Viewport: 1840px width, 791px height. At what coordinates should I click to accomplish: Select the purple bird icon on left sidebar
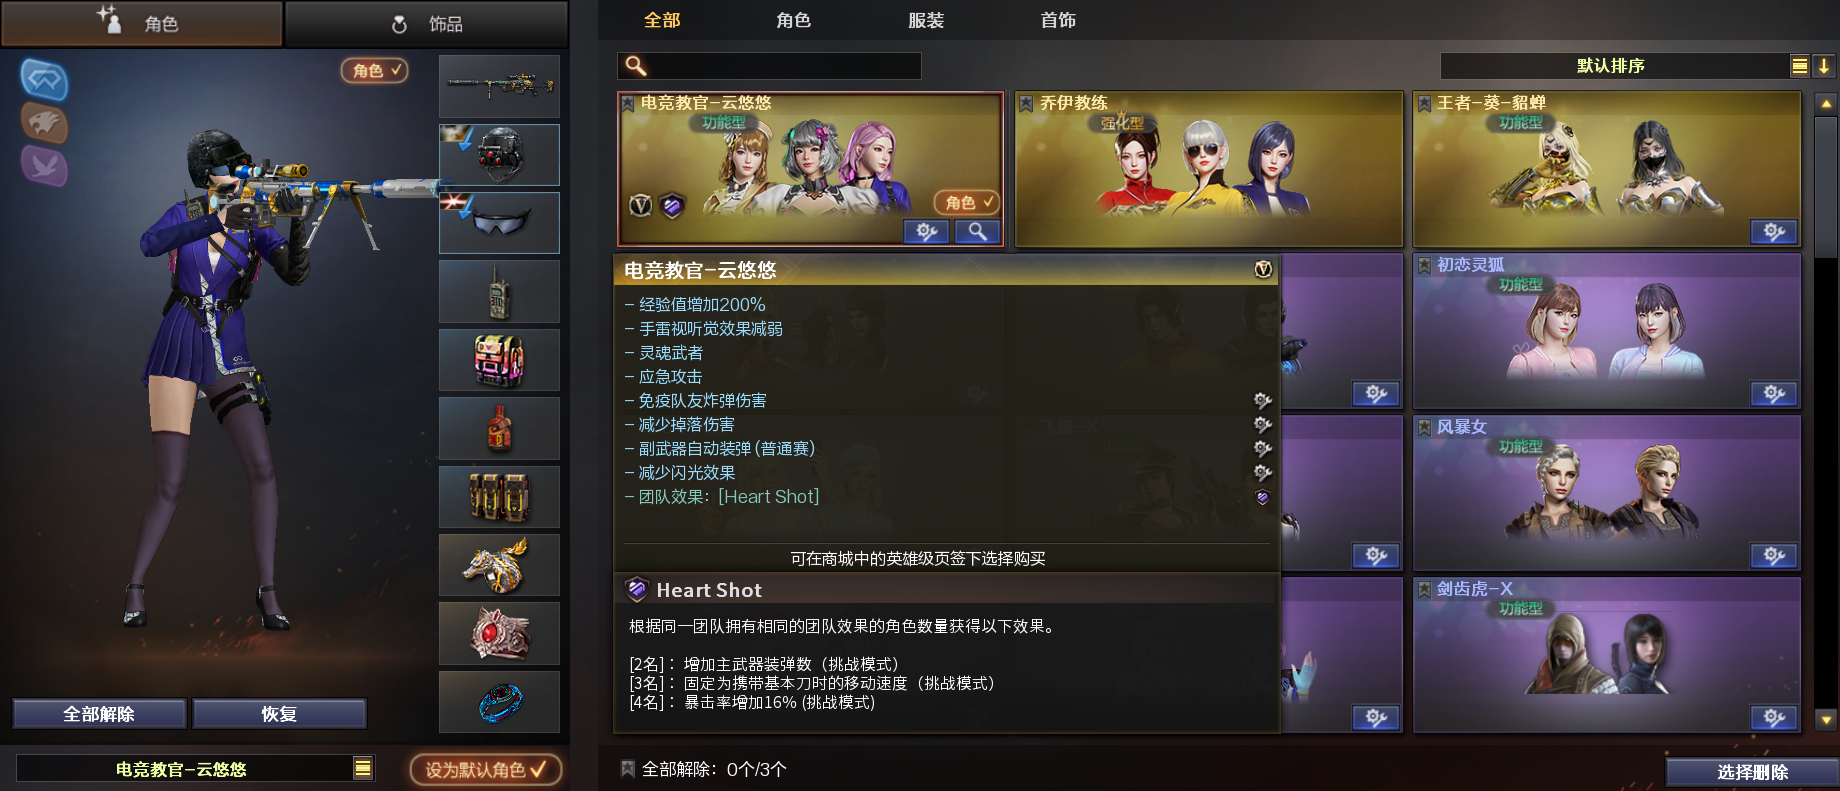[x=45, y=166]
